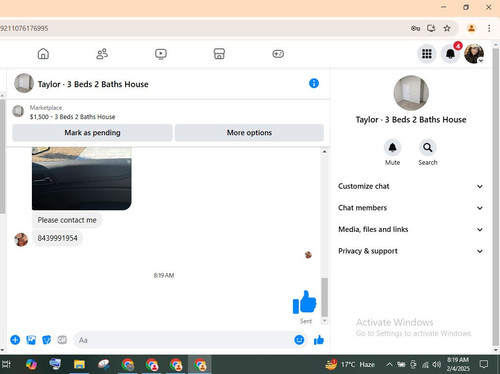Open the taskbar clock 8:19 AM

click(458, 364)
